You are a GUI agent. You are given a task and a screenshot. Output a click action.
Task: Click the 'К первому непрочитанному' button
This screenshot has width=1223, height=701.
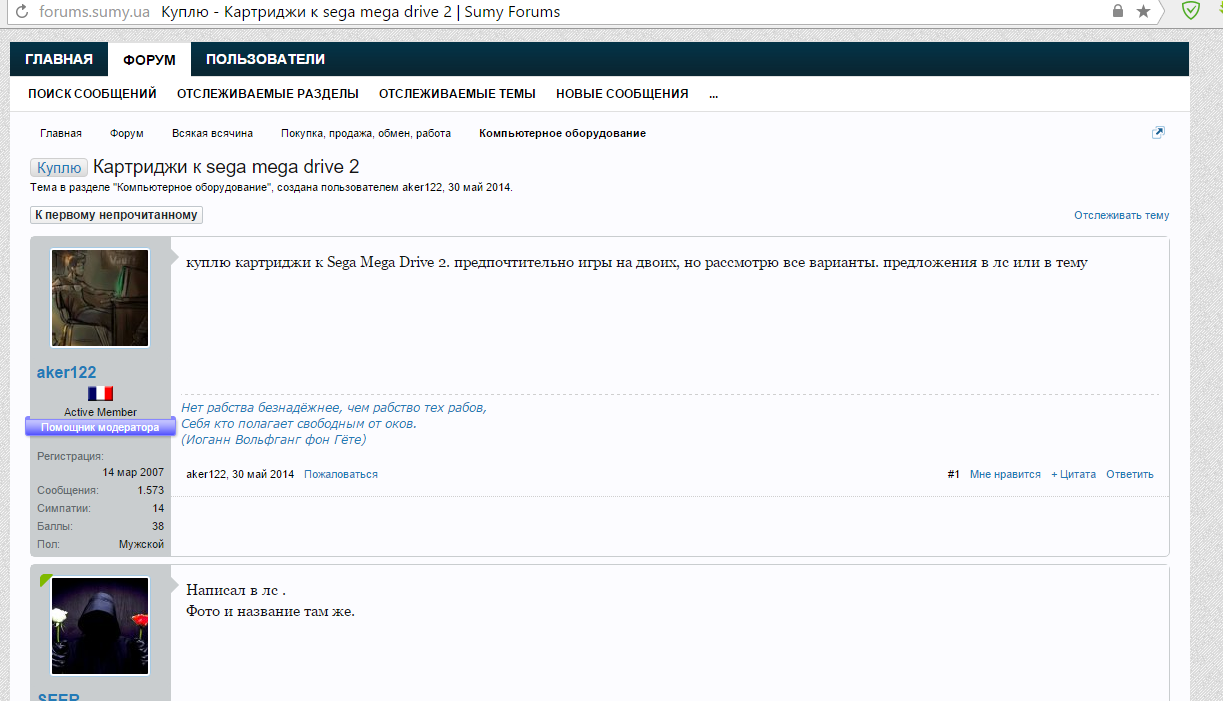coord(117,215)
